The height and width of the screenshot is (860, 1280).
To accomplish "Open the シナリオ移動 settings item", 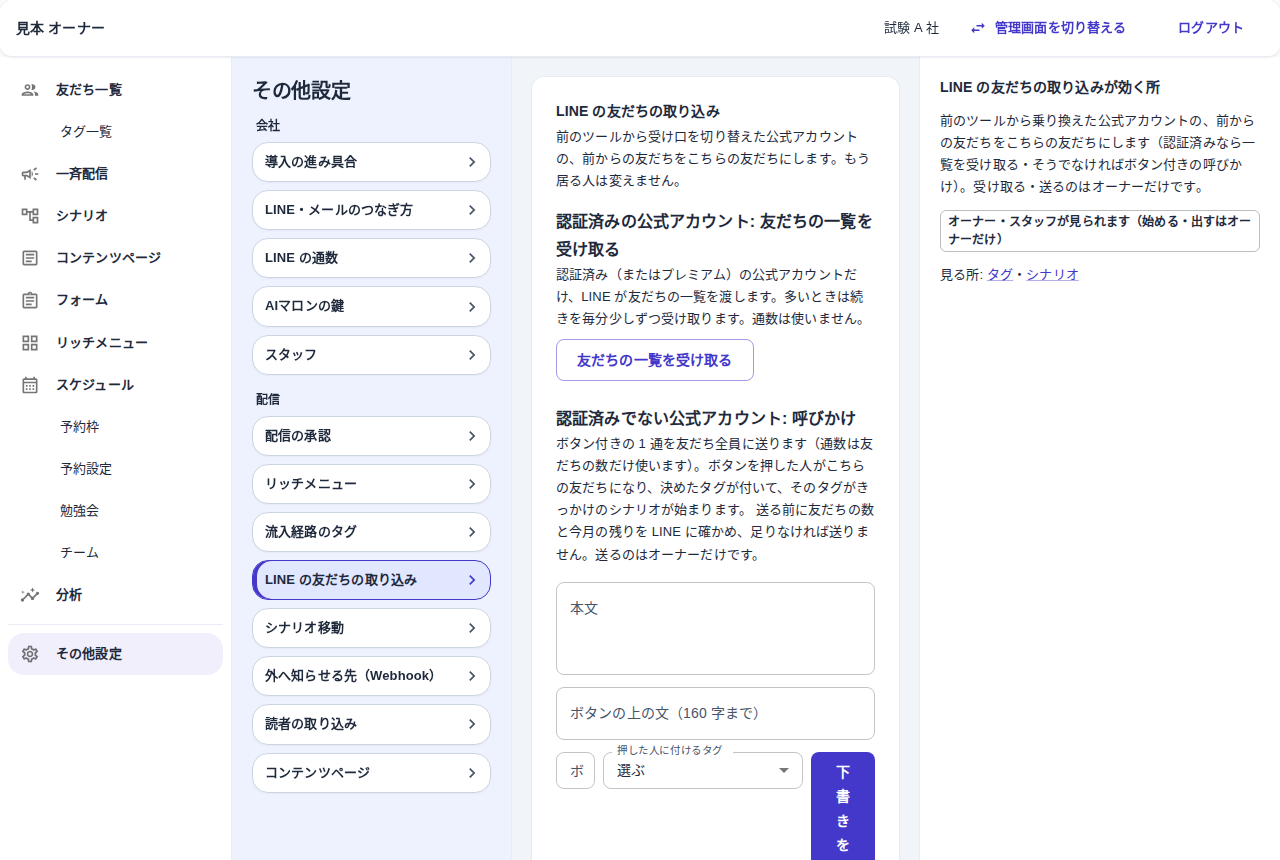I will (x=371, y=628).
